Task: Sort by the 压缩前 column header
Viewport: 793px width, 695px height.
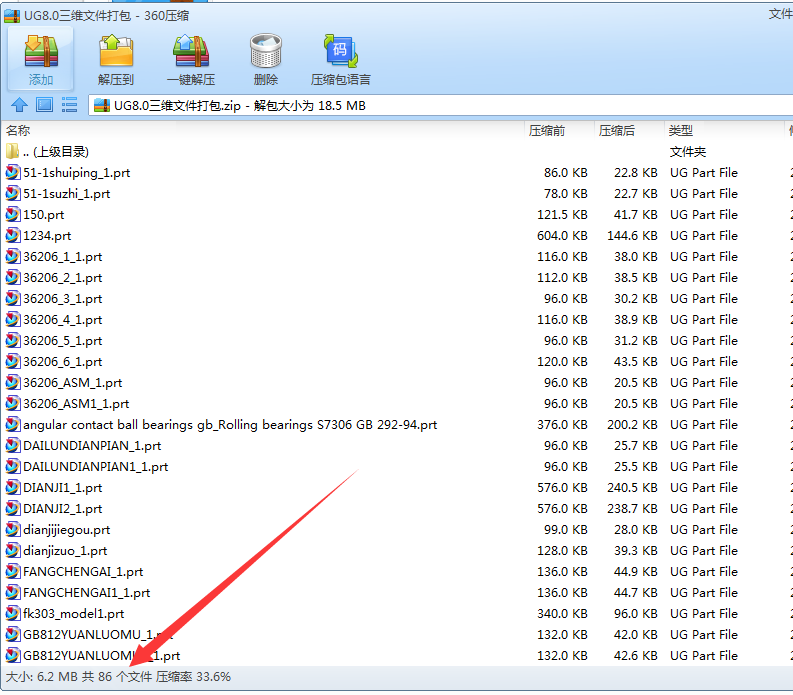Action: tap(547, 131)
